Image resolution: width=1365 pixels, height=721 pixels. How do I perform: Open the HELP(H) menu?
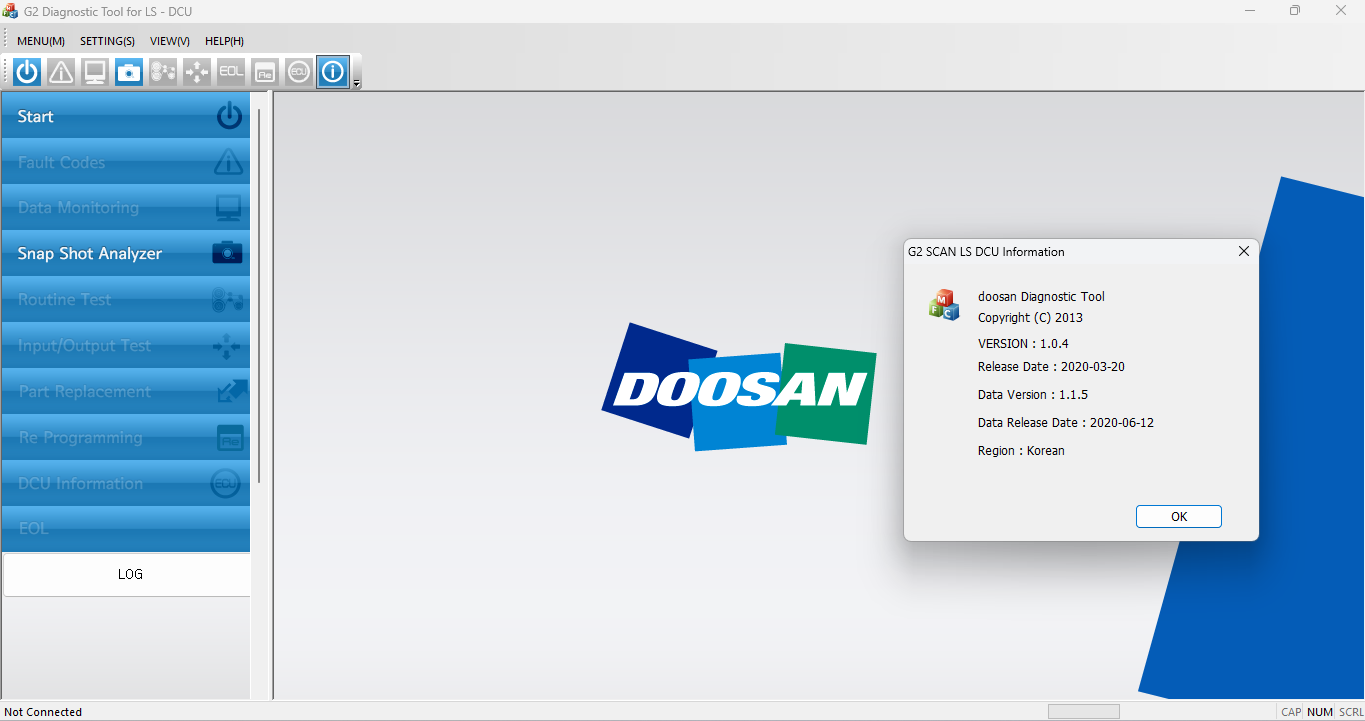(x=224, y=41)
